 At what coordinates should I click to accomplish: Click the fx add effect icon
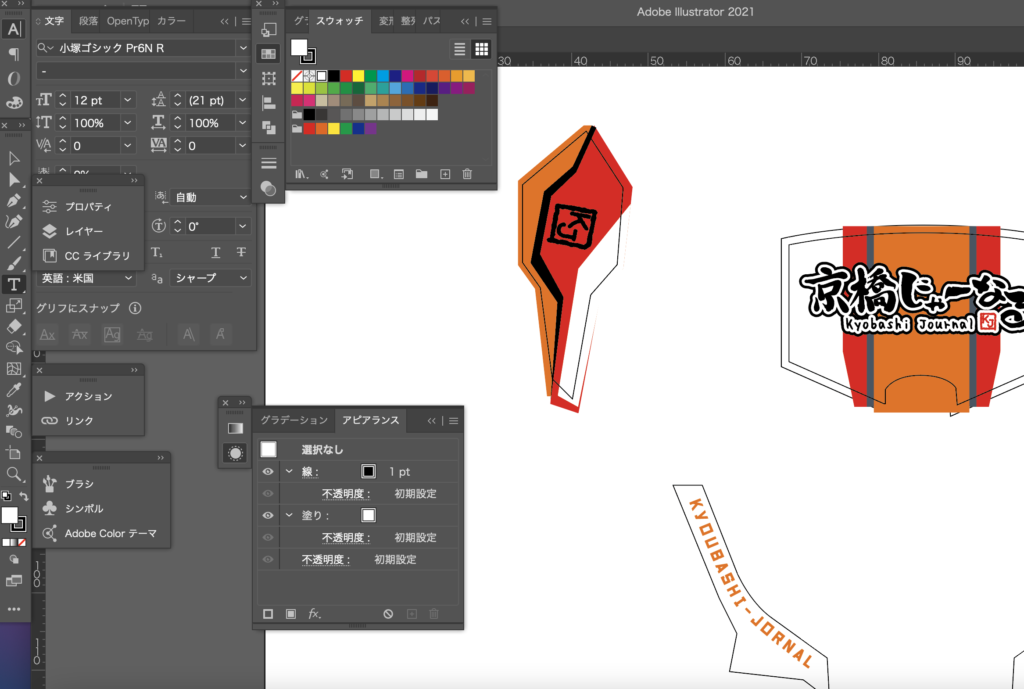[313, 613]
